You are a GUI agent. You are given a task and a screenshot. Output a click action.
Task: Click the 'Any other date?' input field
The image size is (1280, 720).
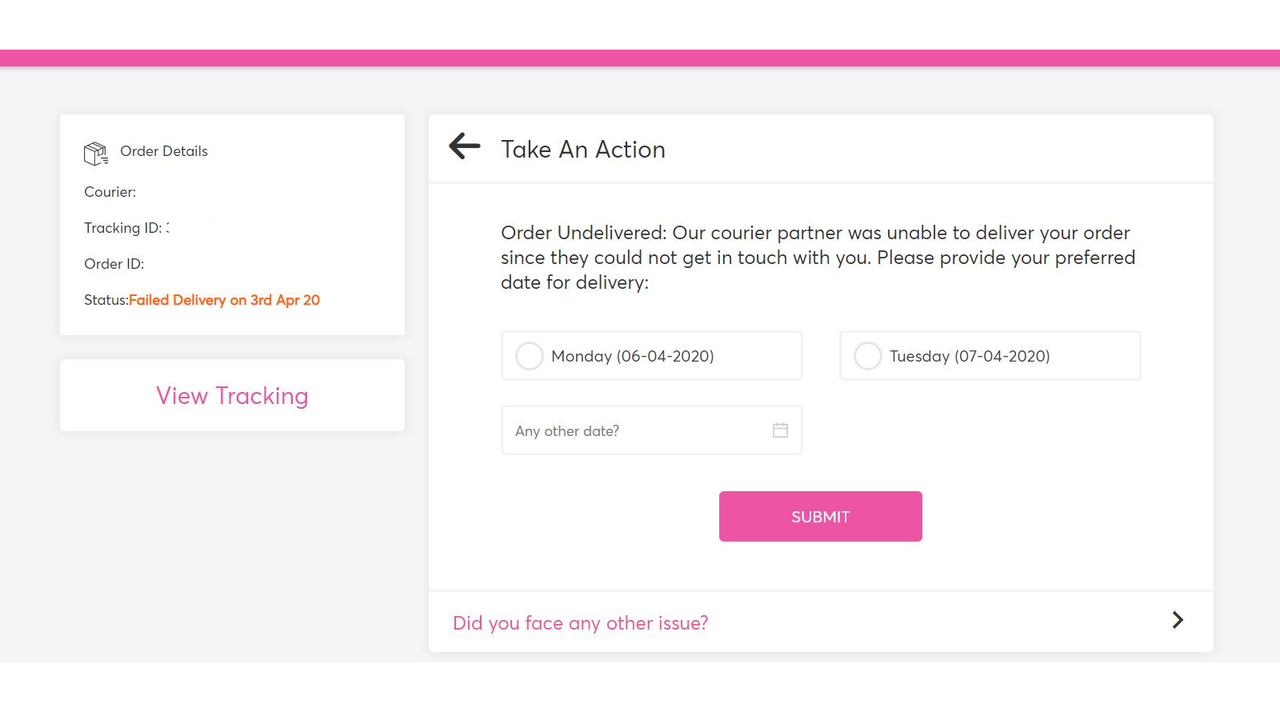[620, 430]
